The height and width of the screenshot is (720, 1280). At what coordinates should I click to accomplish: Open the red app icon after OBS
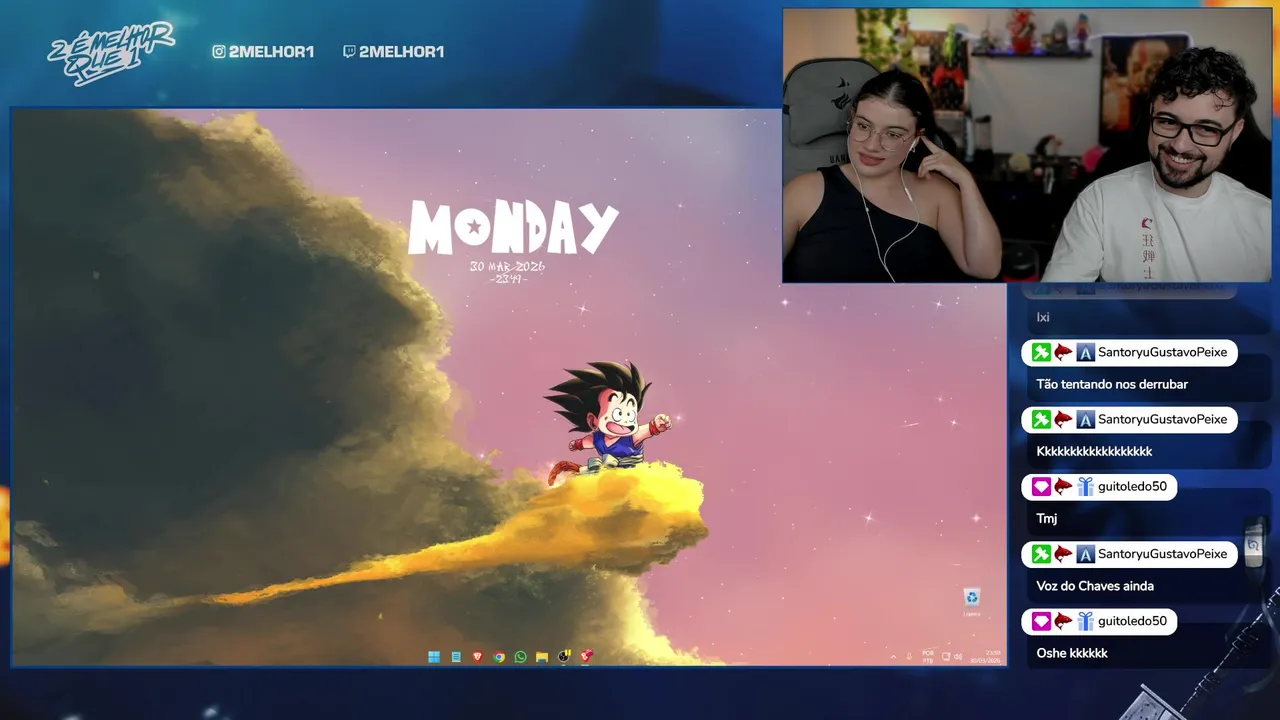coord(586,657)
